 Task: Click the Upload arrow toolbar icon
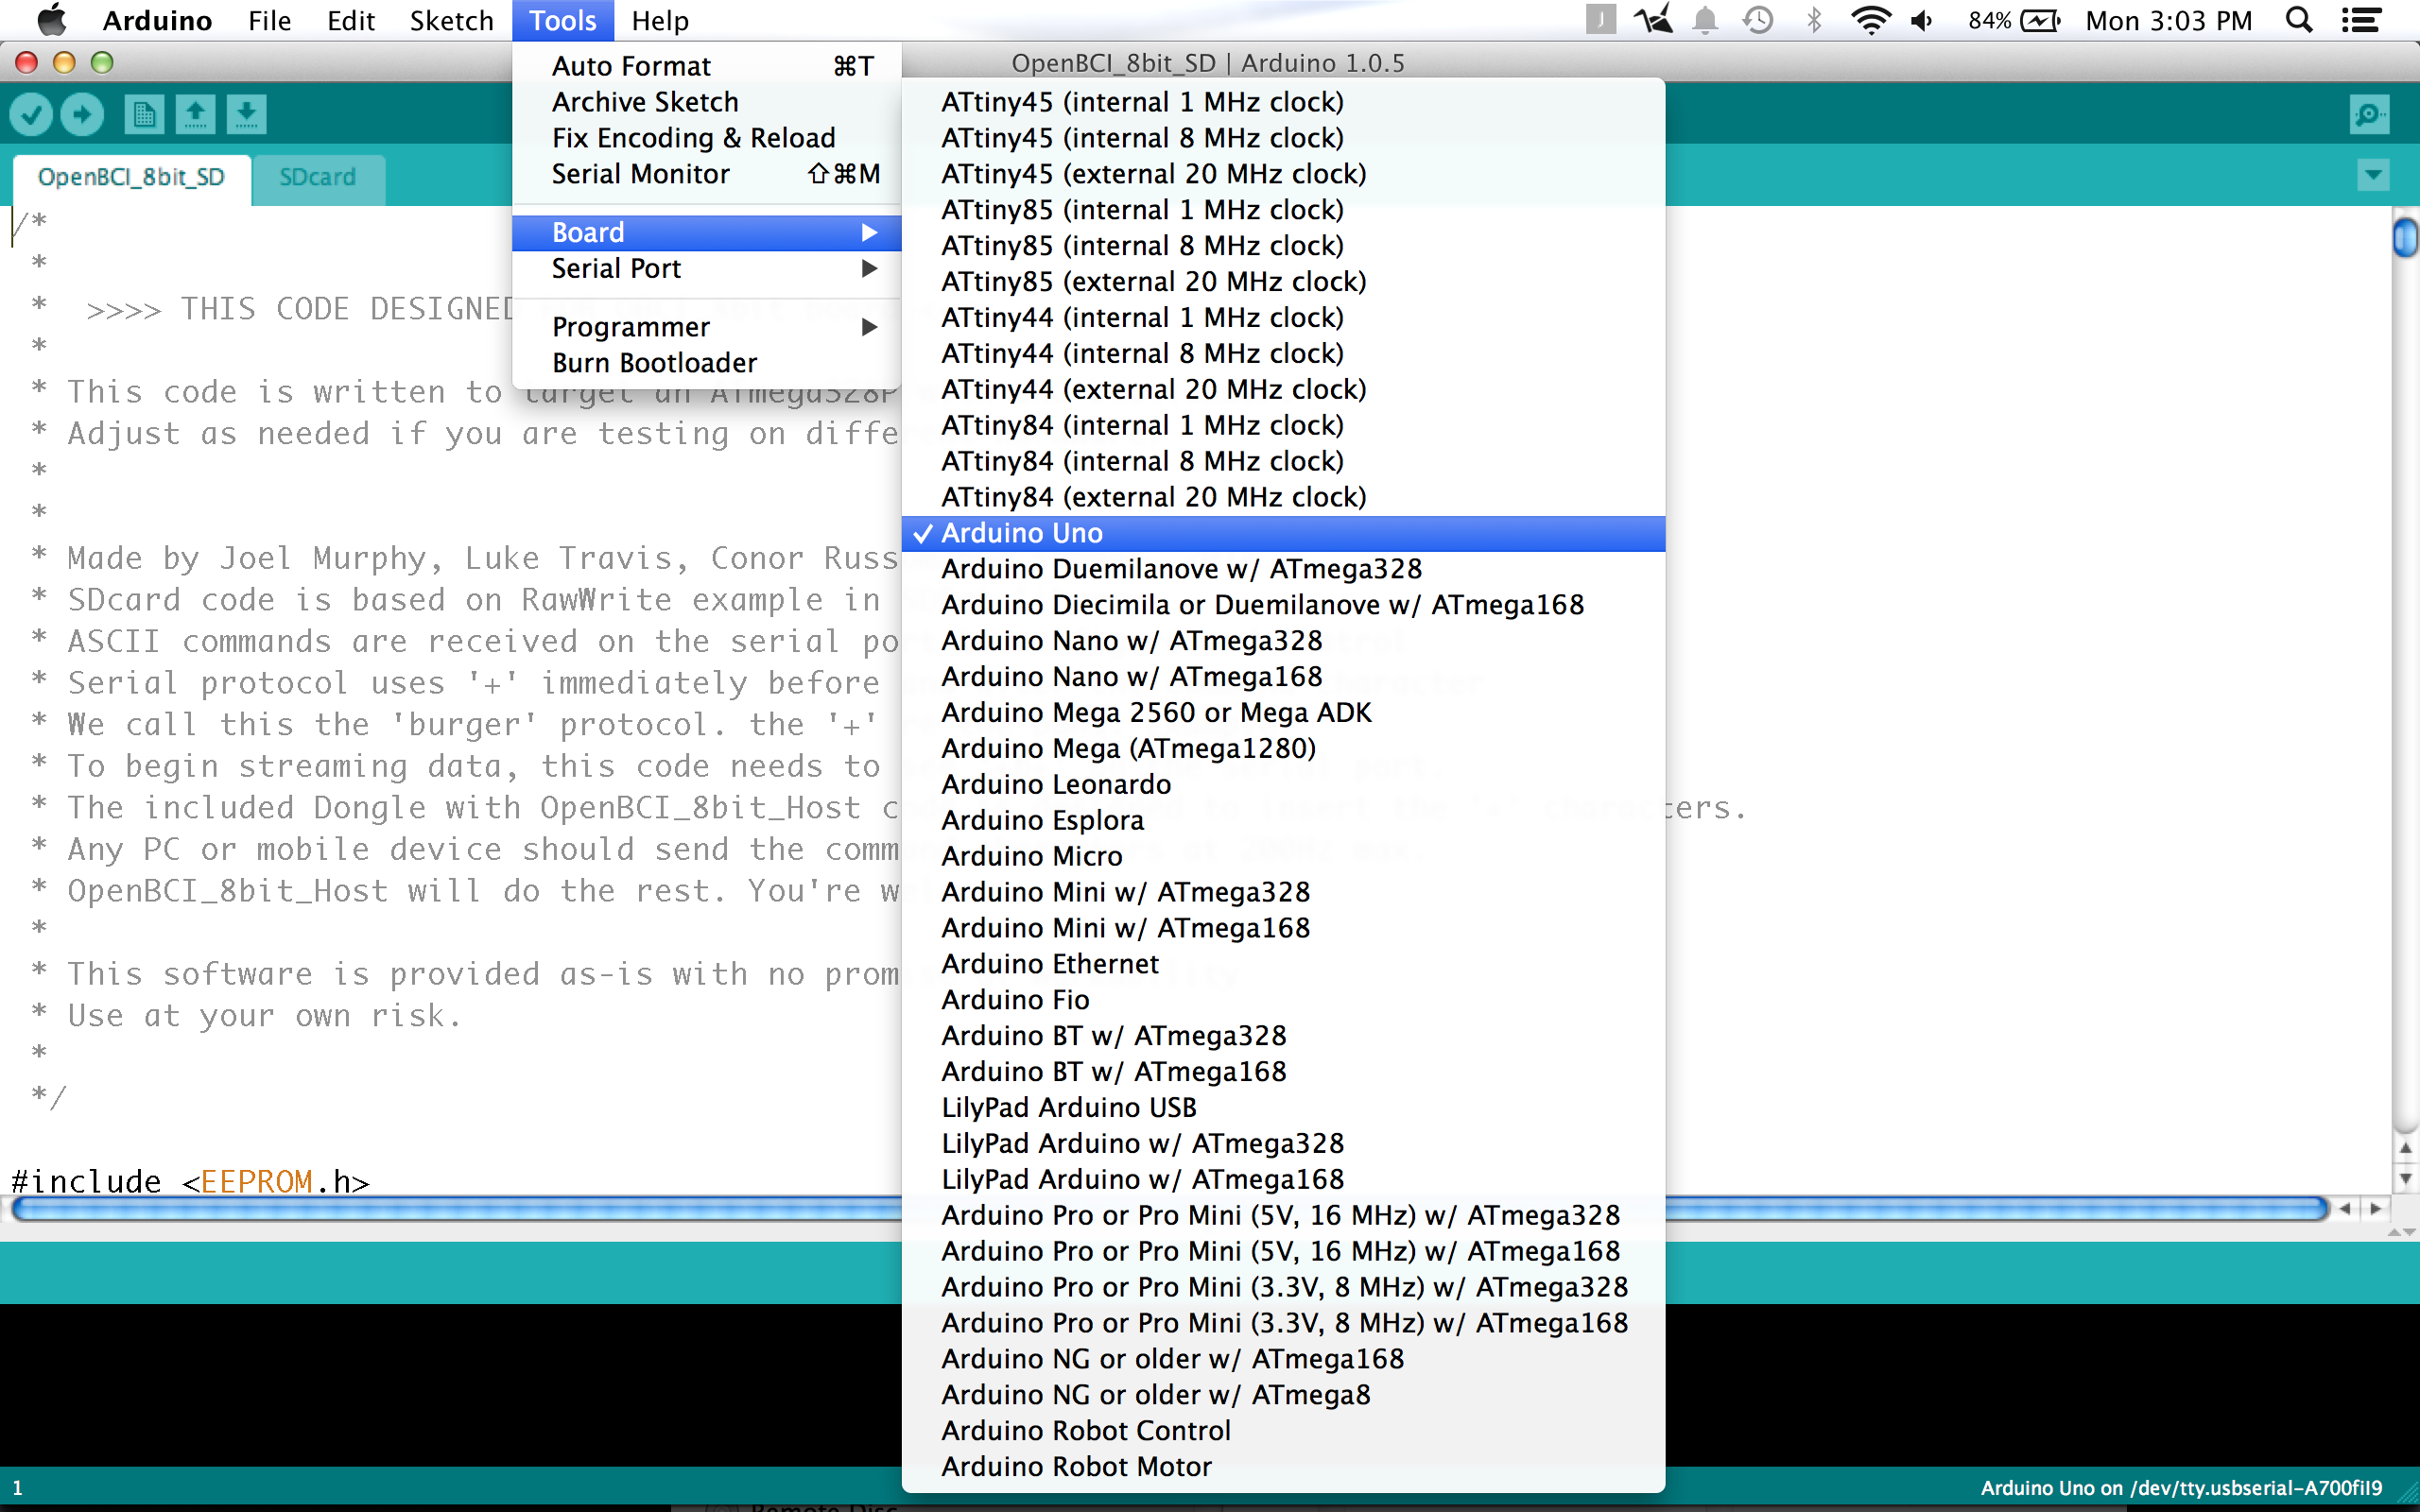[x=82, y=115]
